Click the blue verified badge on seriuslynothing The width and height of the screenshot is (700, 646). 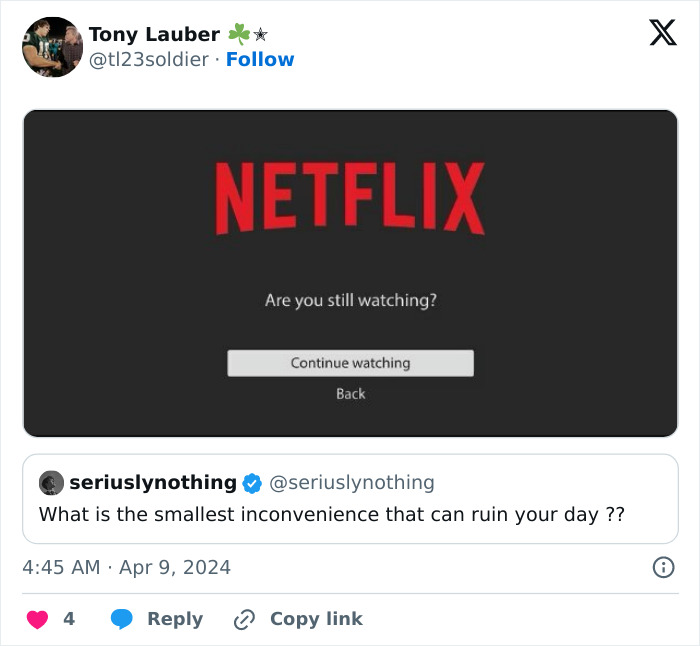click(252, 483)
